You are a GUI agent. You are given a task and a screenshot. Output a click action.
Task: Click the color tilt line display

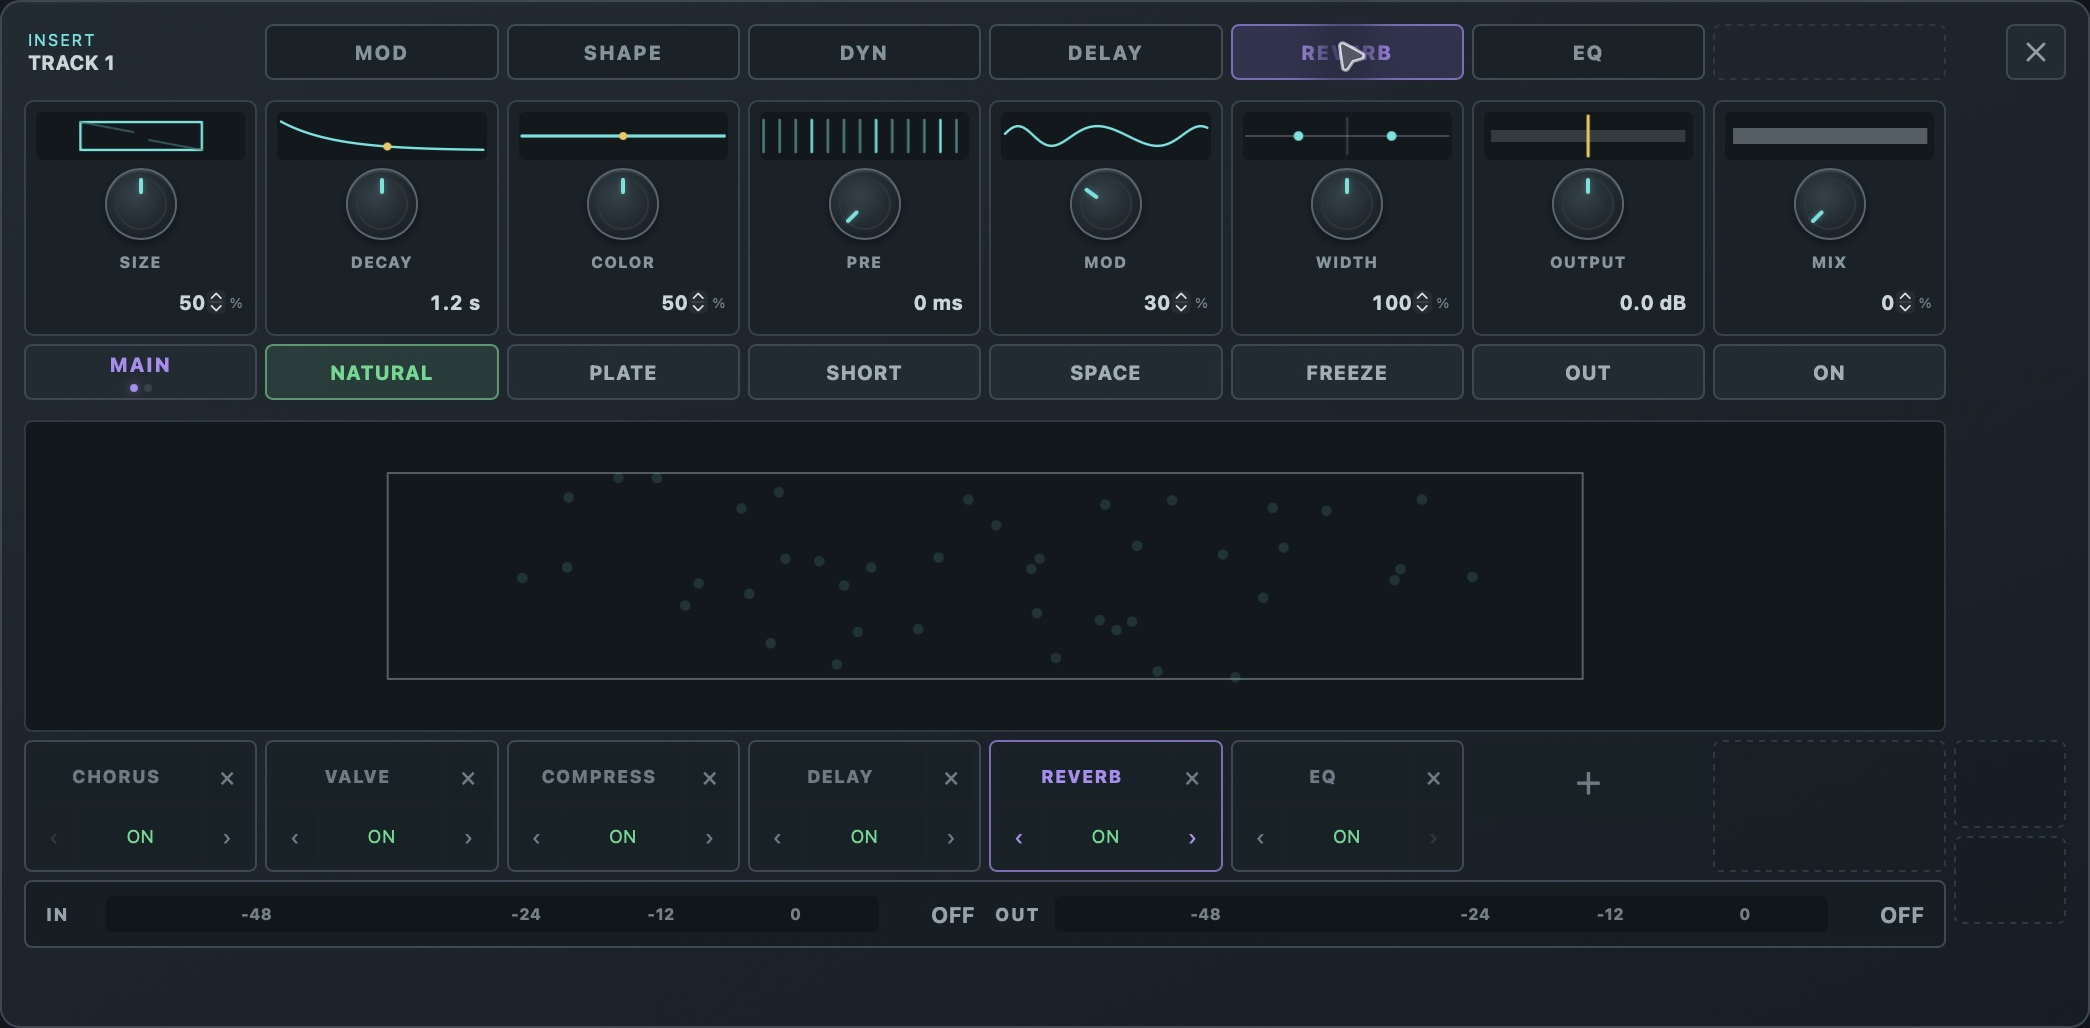(x=623, y=136)
